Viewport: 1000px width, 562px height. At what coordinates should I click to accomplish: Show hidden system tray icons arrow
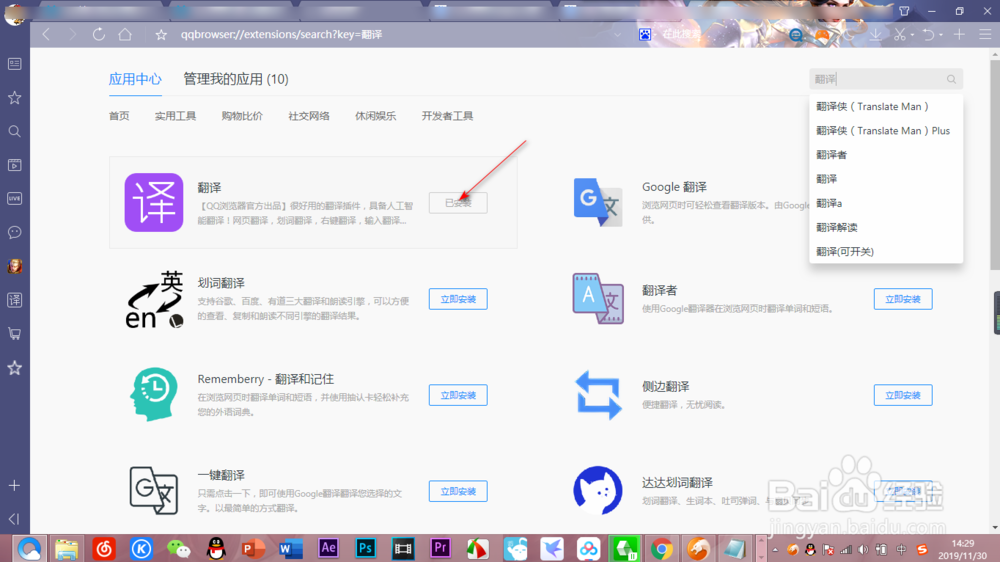tap(776, 549)
